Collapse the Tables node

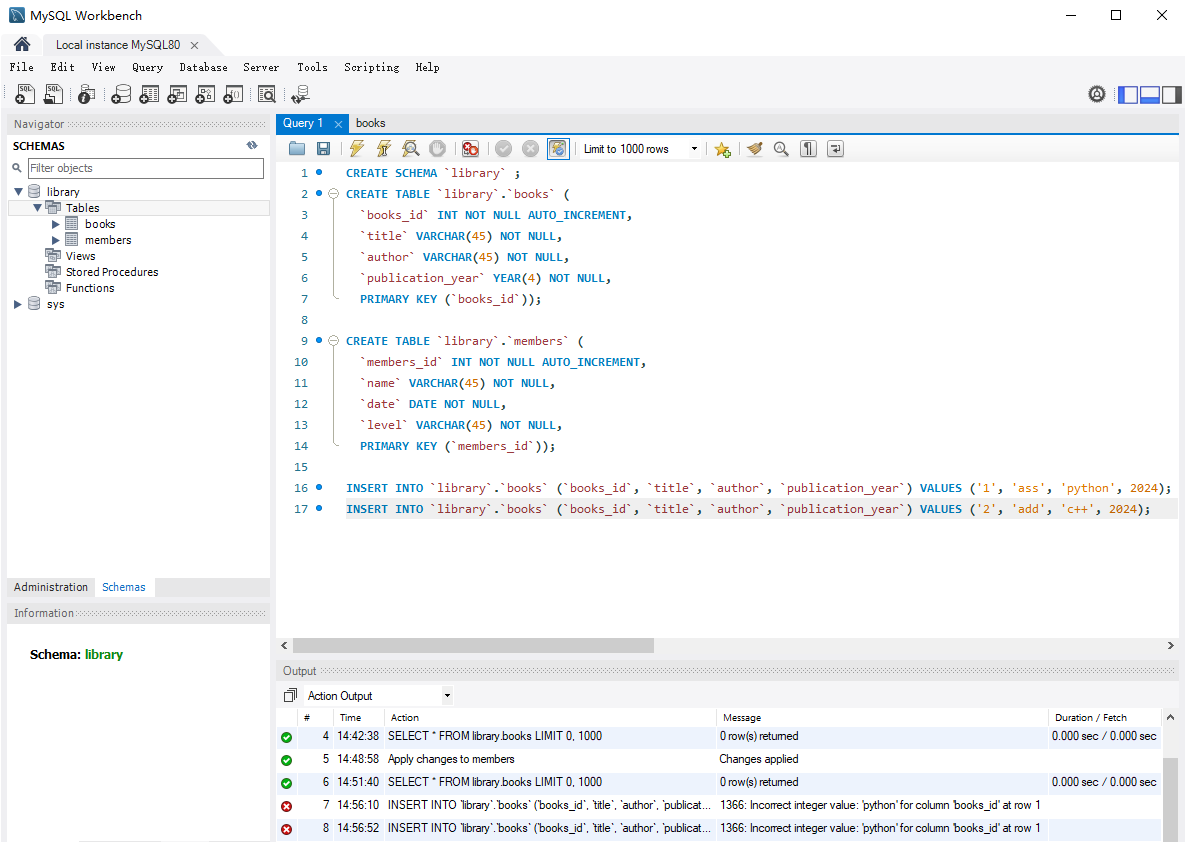point(37,208)
